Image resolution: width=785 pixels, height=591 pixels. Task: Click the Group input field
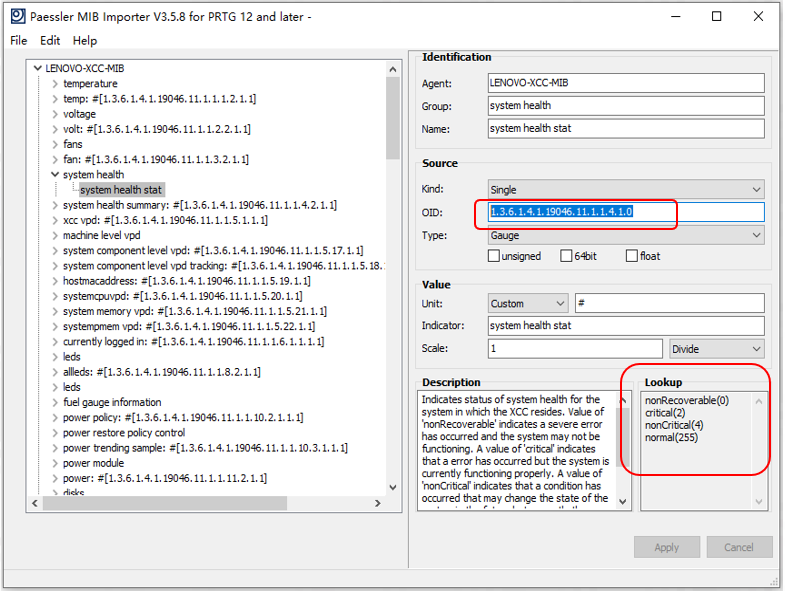[626, 106]
